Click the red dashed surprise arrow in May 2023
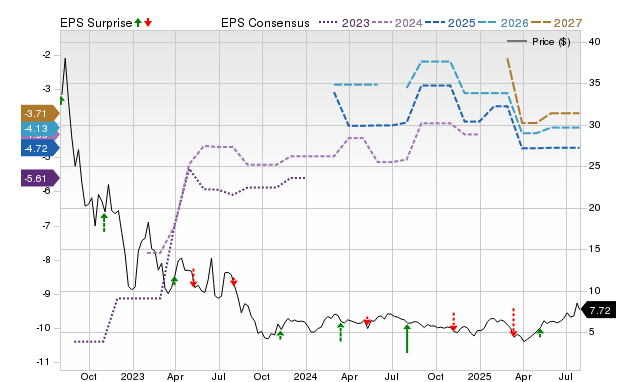640x382 pixels. 193,278
